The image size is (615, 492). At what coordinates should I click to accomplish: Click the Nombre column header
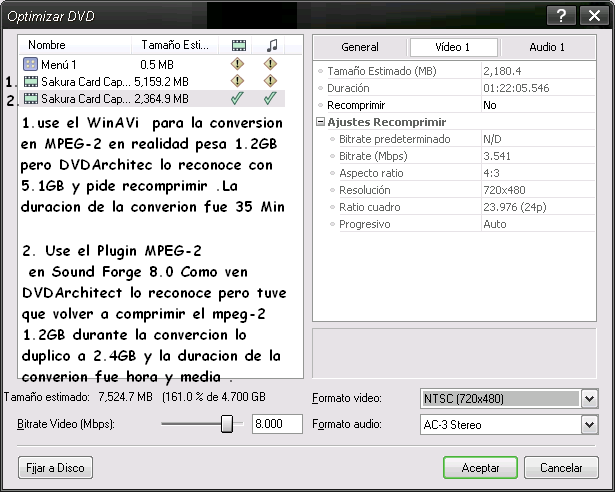75,45
